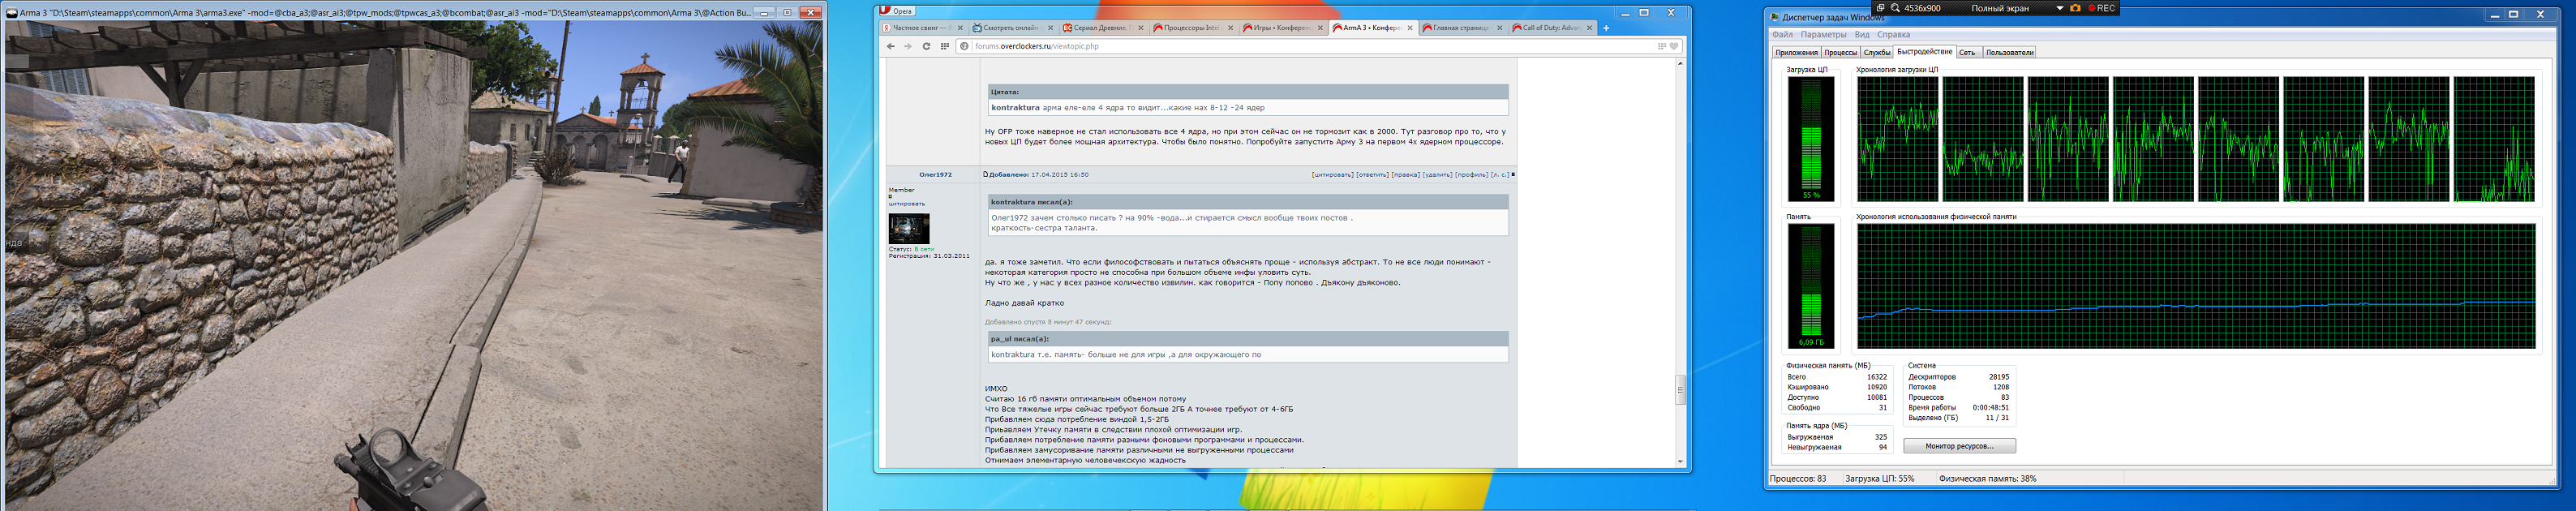This screenshot has width=2576, height=511.
Task: Go back in Opera browser
Action: (890, 46)
